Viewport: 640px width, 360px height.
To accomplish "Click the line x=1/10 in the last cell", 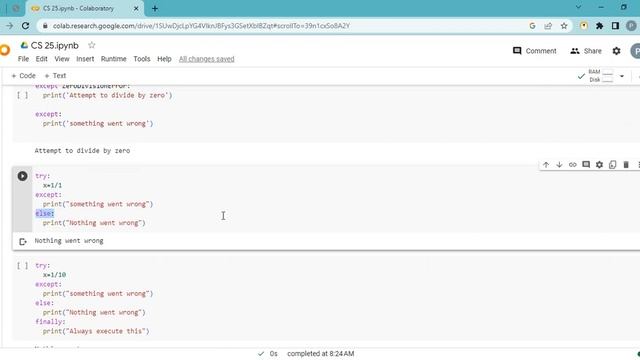I will pyautogui.click(x=54, y=275).
